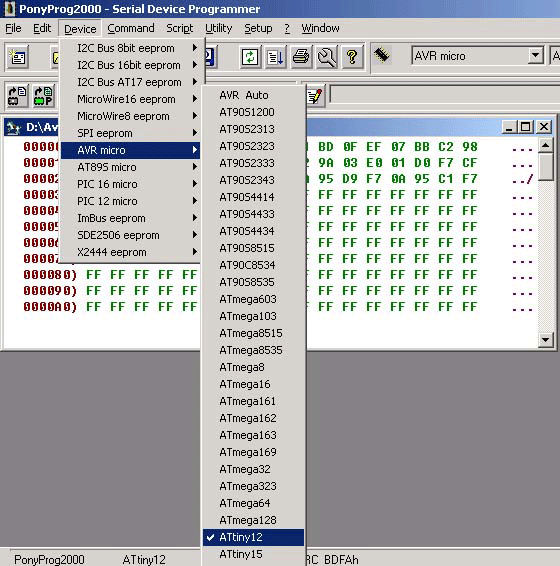The image size is (560, 566).
Task: Expand the I2C Bus 16bit eeprom submenu
Action: 130,65
